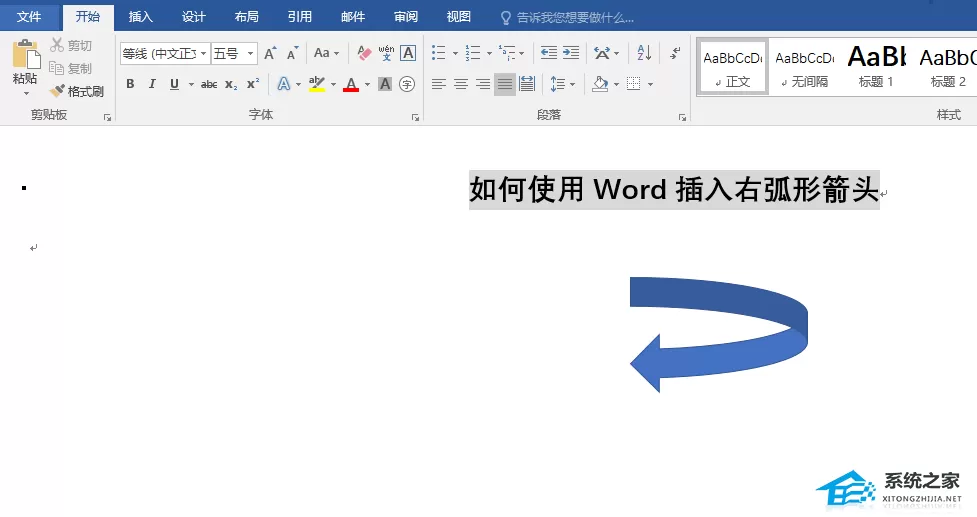Apply character border with the boxed A icon

click(408, 54)
